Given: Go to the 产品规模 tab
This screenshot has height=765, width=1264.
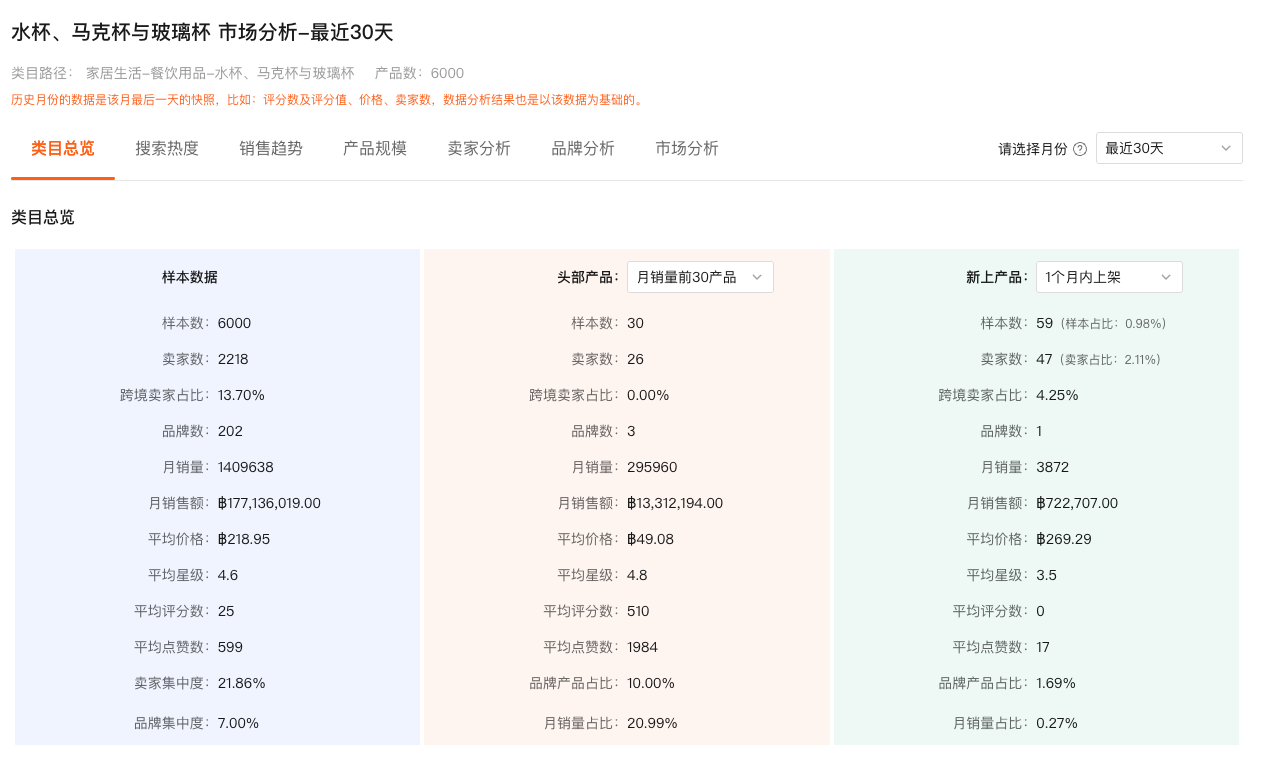Looking at the screenshot, I should pos(375,149).
